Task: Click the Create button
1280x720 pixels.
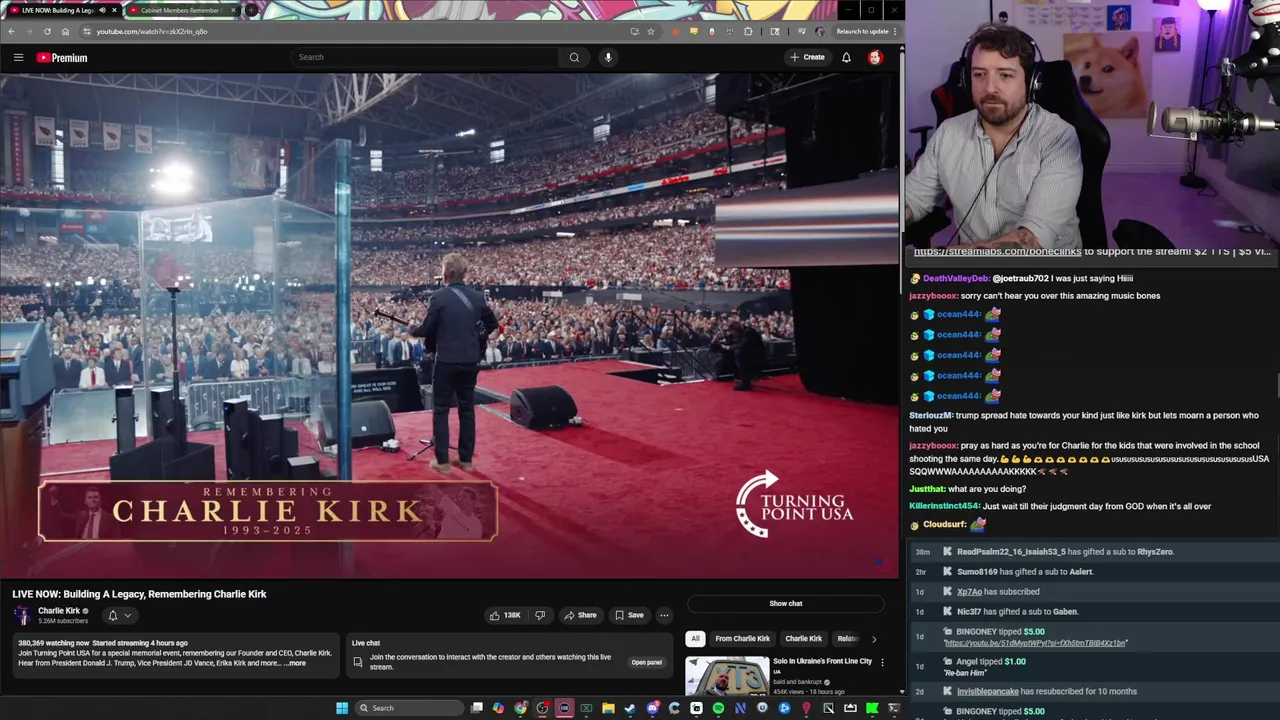Action: [807, 57]
